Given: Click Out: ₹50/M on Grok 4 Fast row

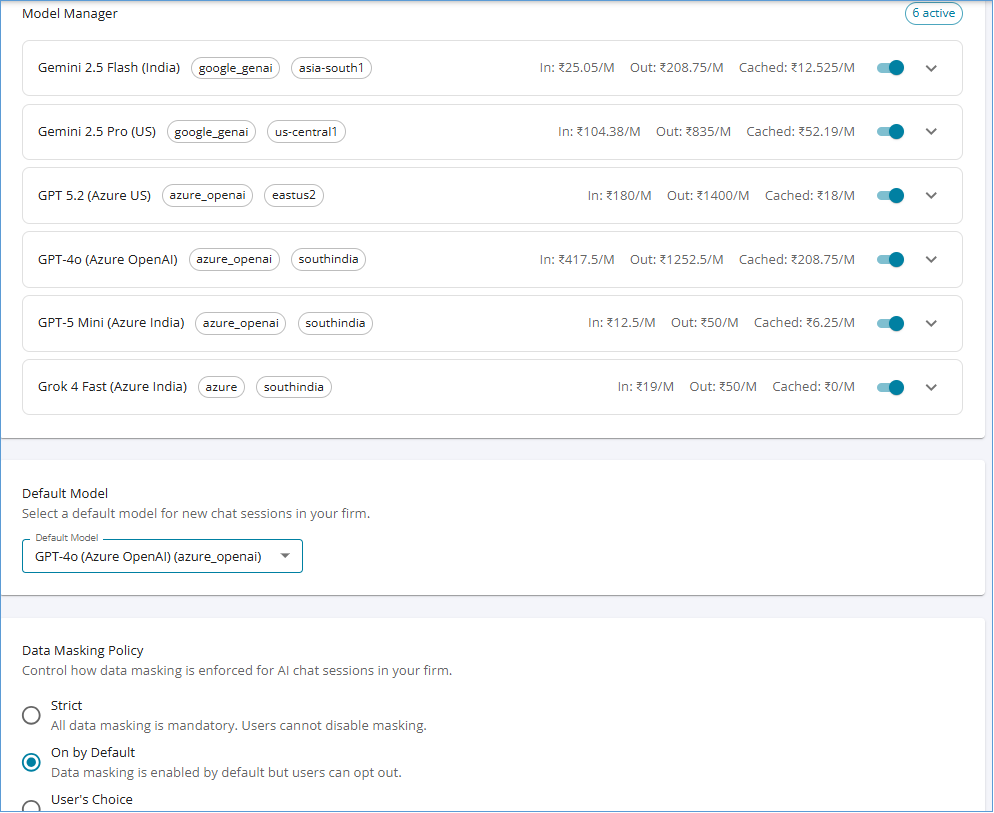Looking at the screenshot, I should coord(723,386).
